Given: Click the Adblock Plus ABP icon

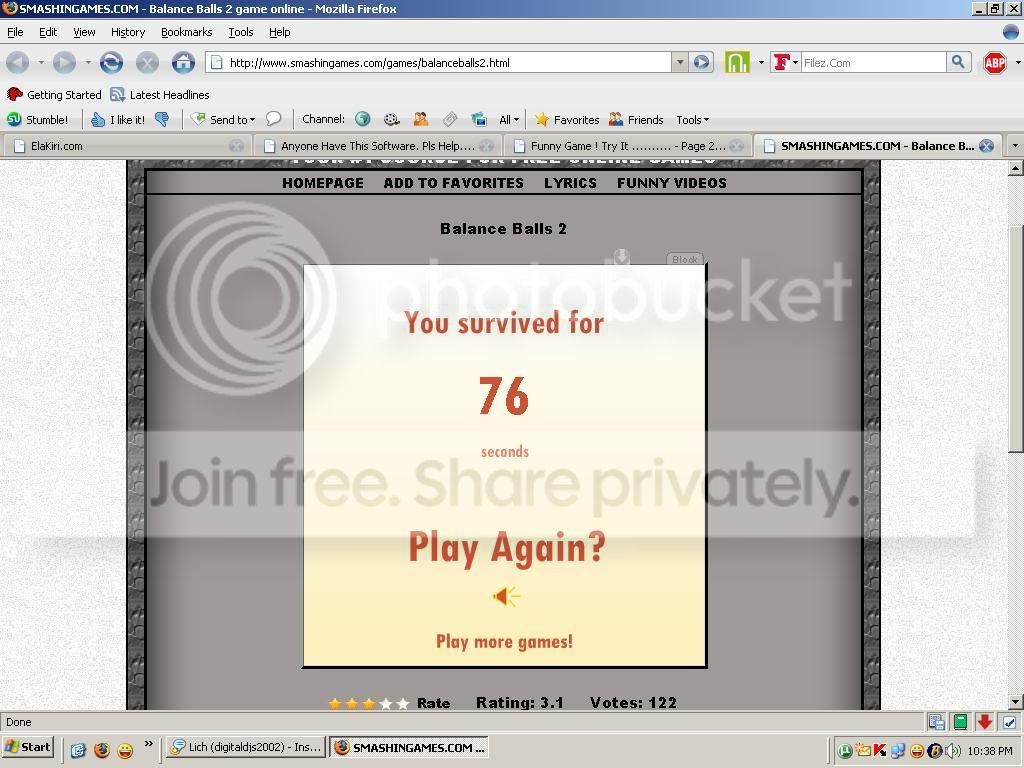Looking at the screenshot, I should [x=995, y=63].
